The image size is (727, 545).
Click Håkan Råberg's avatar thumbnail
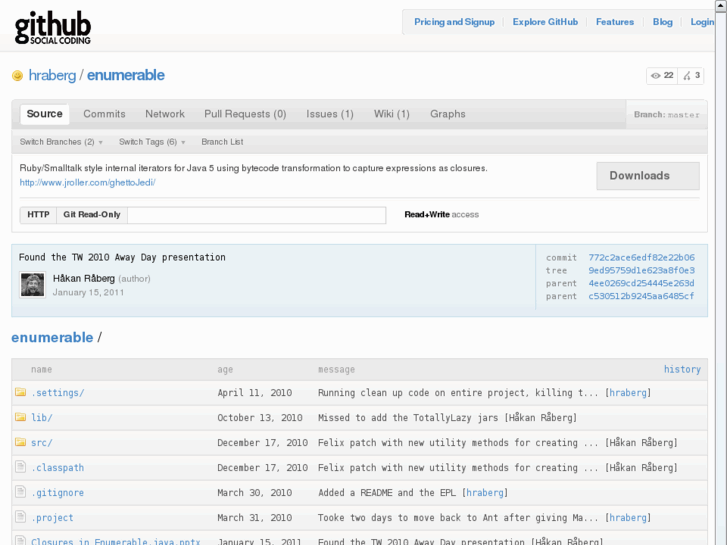click(32, 285)
